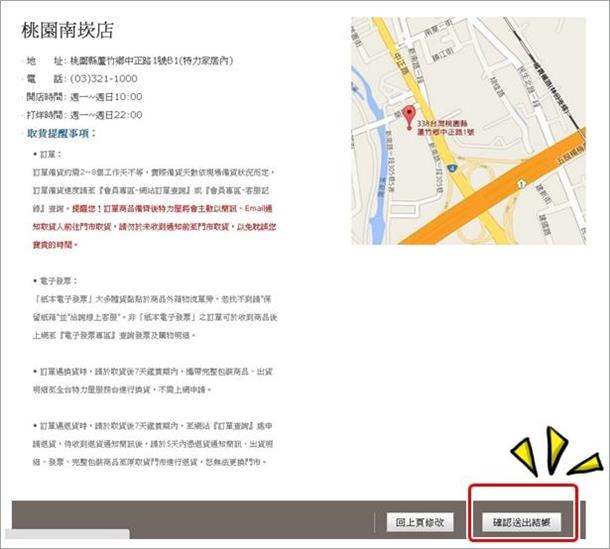
Task: Click the opening time 週一~週日10:00
Action: (x=106, y=96)
